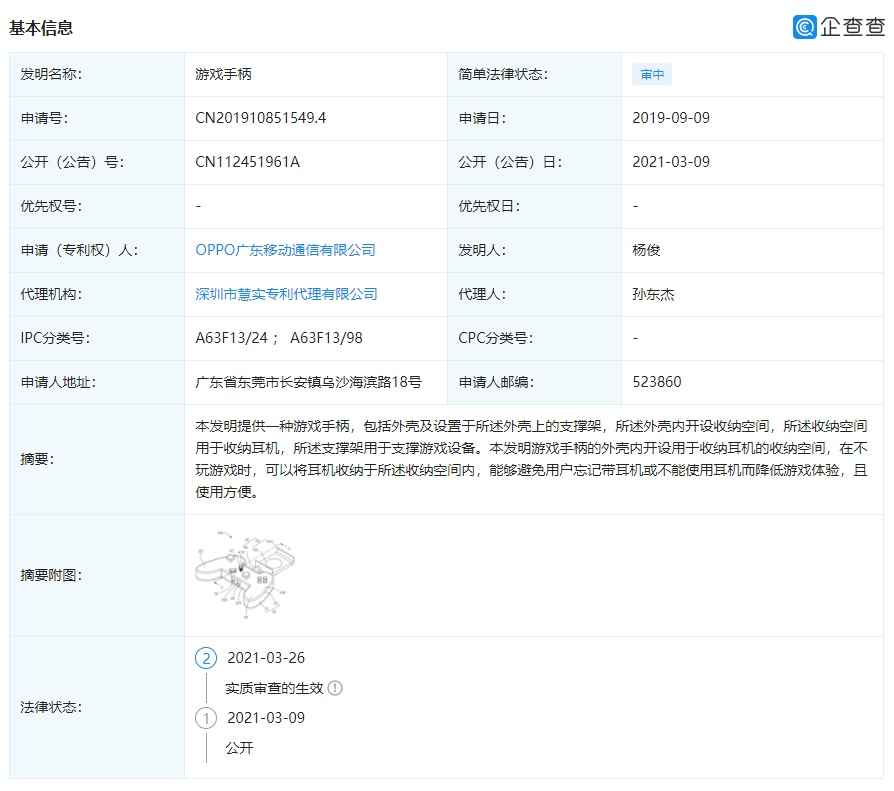Screen dimensions: 894x791
Task: Click agent name 孙东杰
Action: click(654, 294)
